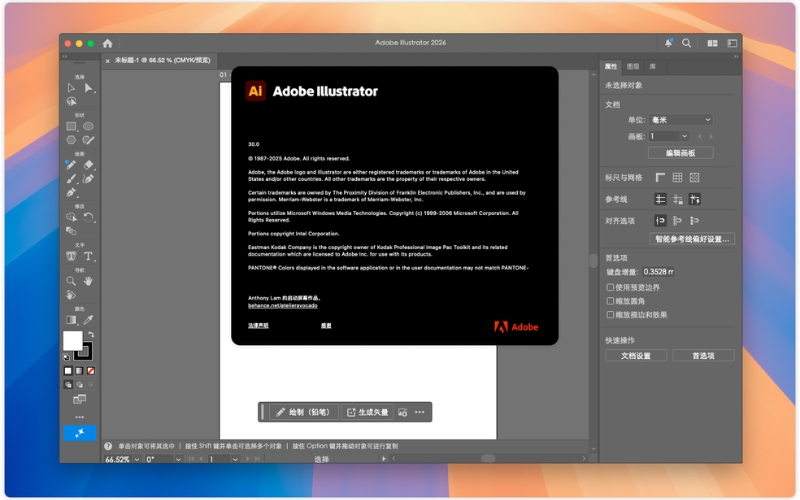
Task: Open the behance.net link in About dialog
Action: click(283, 306)
